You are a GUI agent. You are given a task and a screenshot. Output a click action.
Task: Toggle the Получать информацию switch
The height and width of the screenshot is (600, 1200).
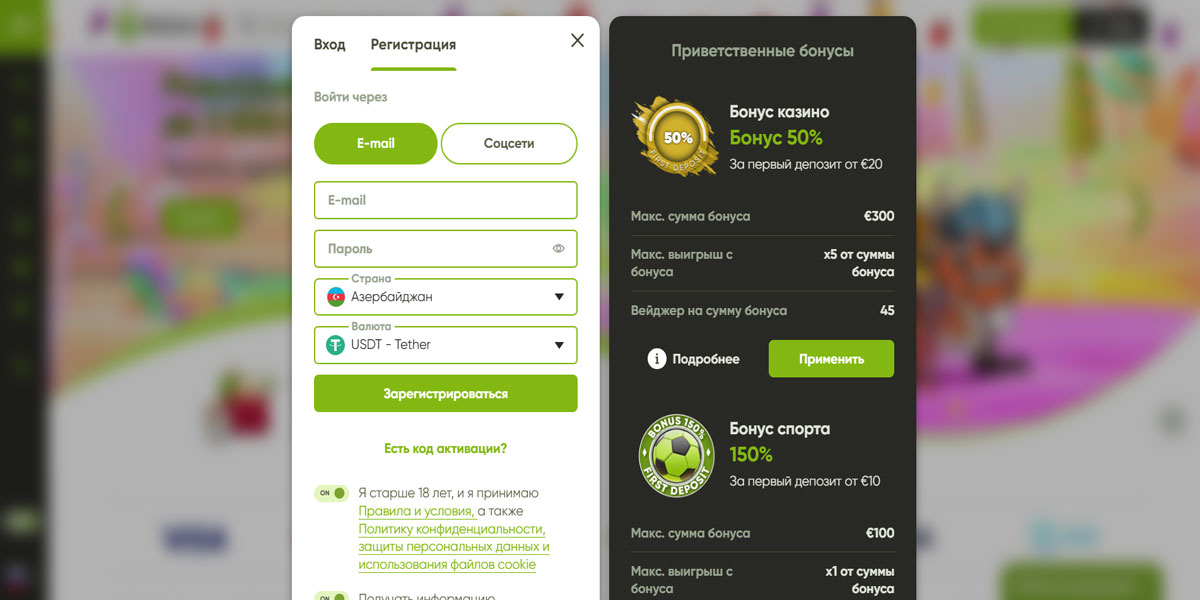(331, 597)
